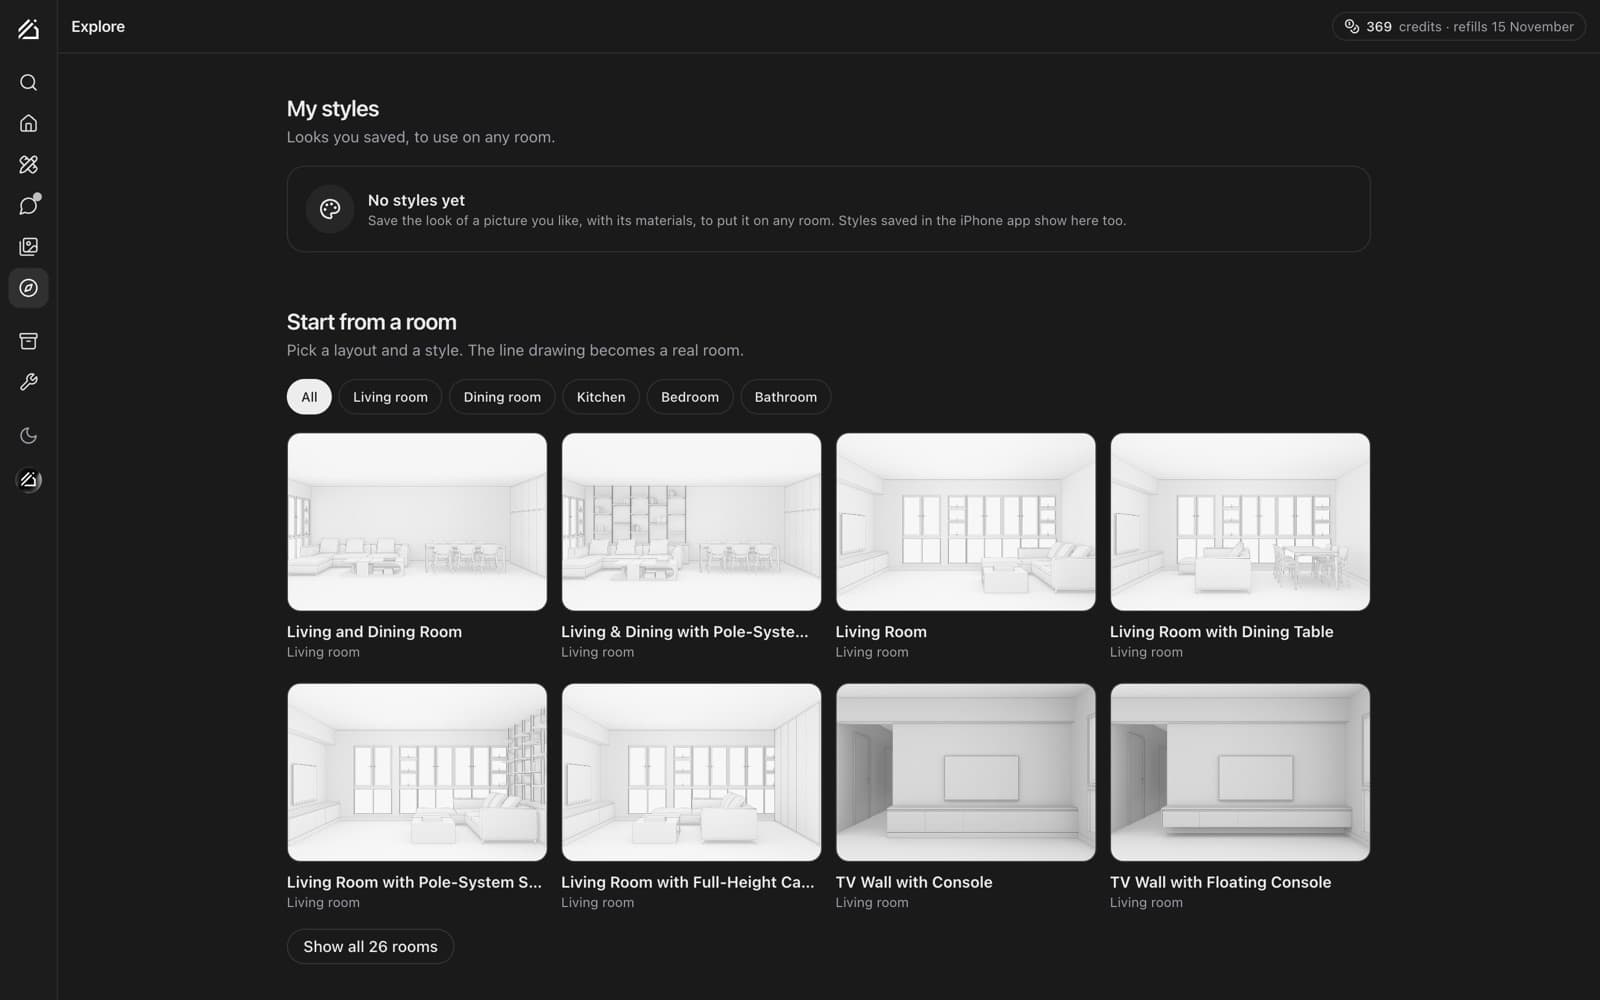Go to Home via the sidebar house icon
The height and width of the screenshot is (1000, 1600).
click(28, 123)
